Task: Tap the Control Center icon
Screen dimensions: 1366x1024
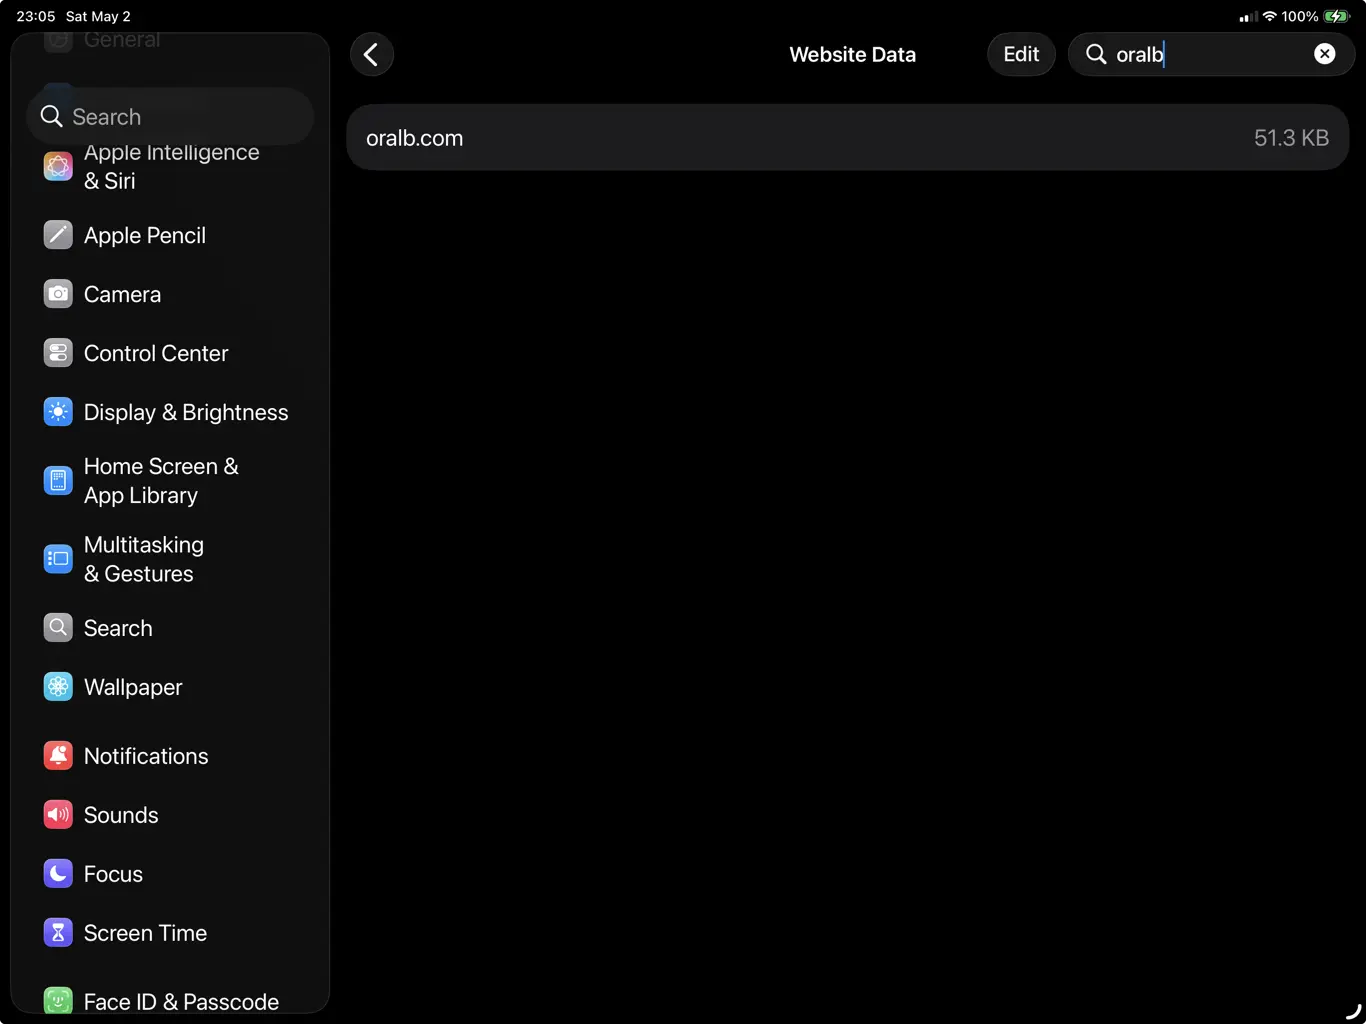Action: [x=58, y=353]
